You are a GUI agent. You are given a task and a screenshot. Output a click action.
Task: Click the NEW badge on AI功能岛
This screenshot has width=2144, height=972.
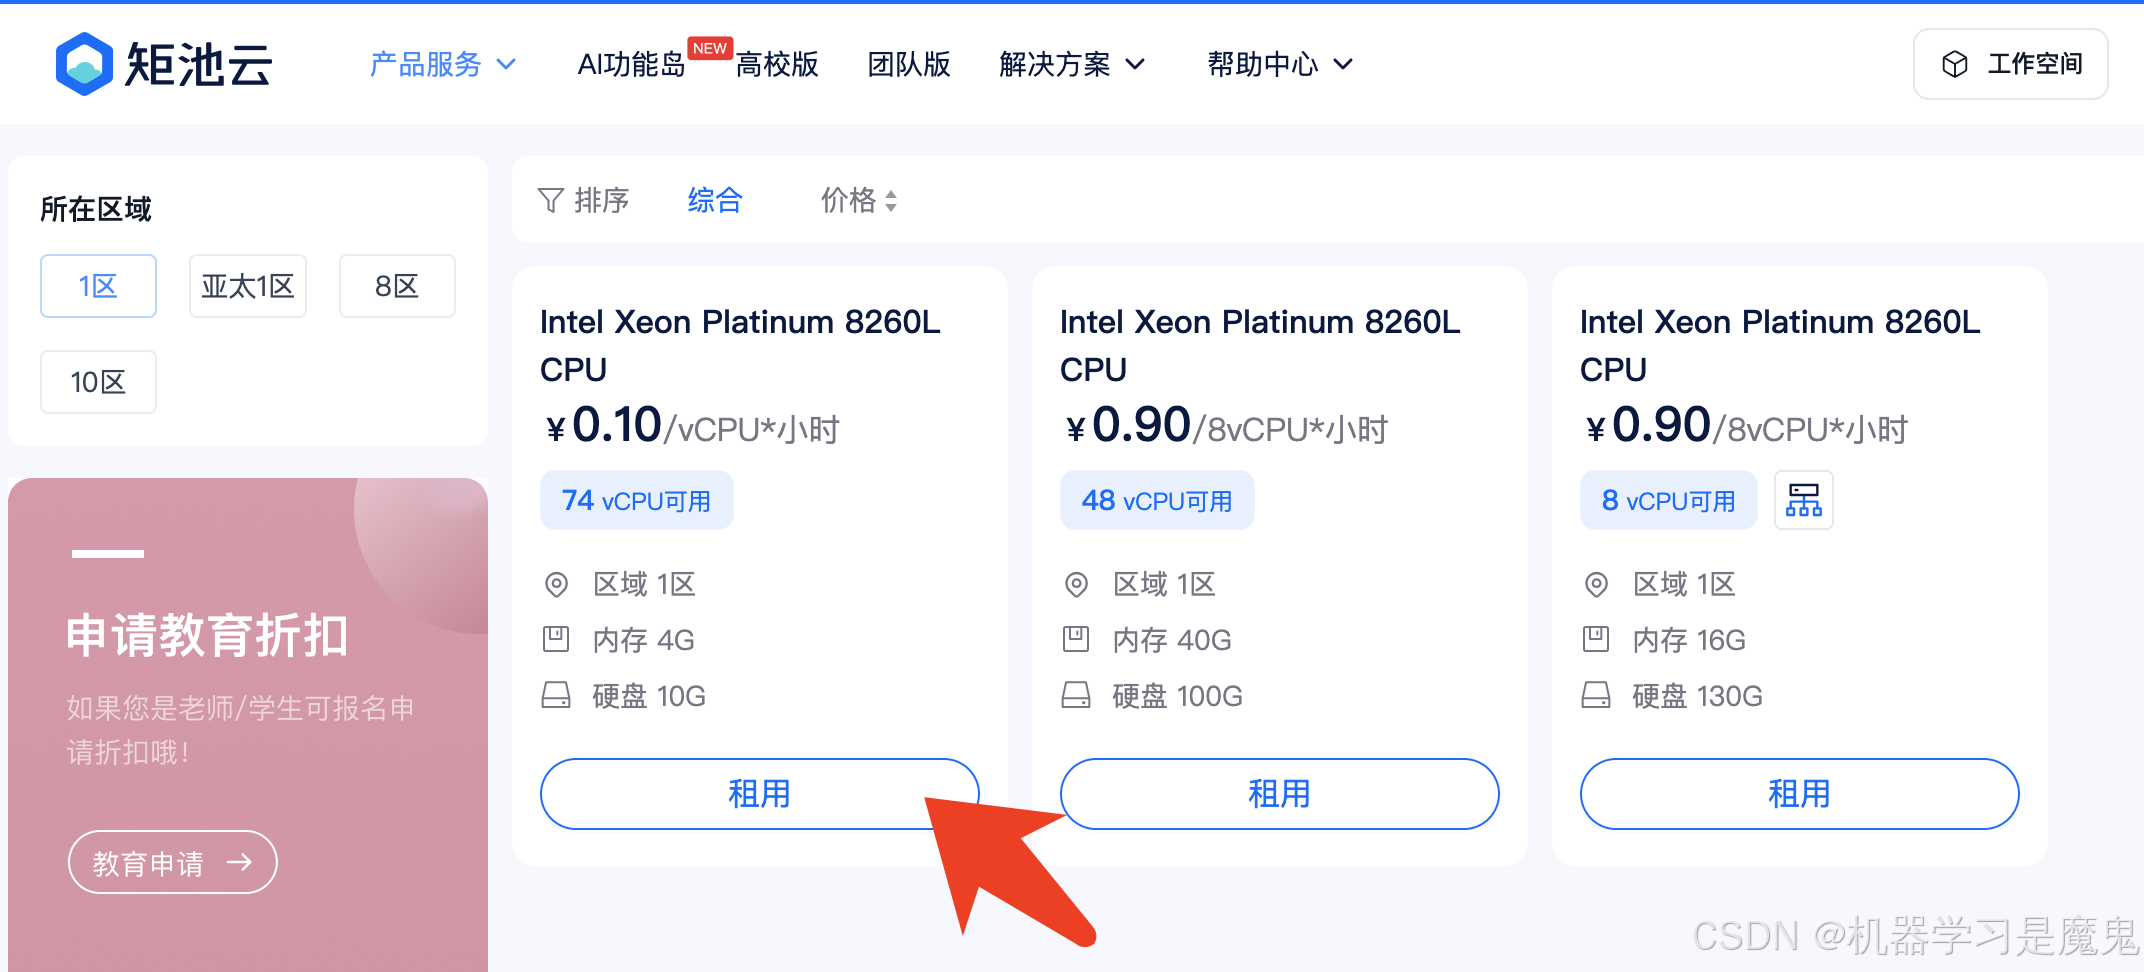[710, 48]
